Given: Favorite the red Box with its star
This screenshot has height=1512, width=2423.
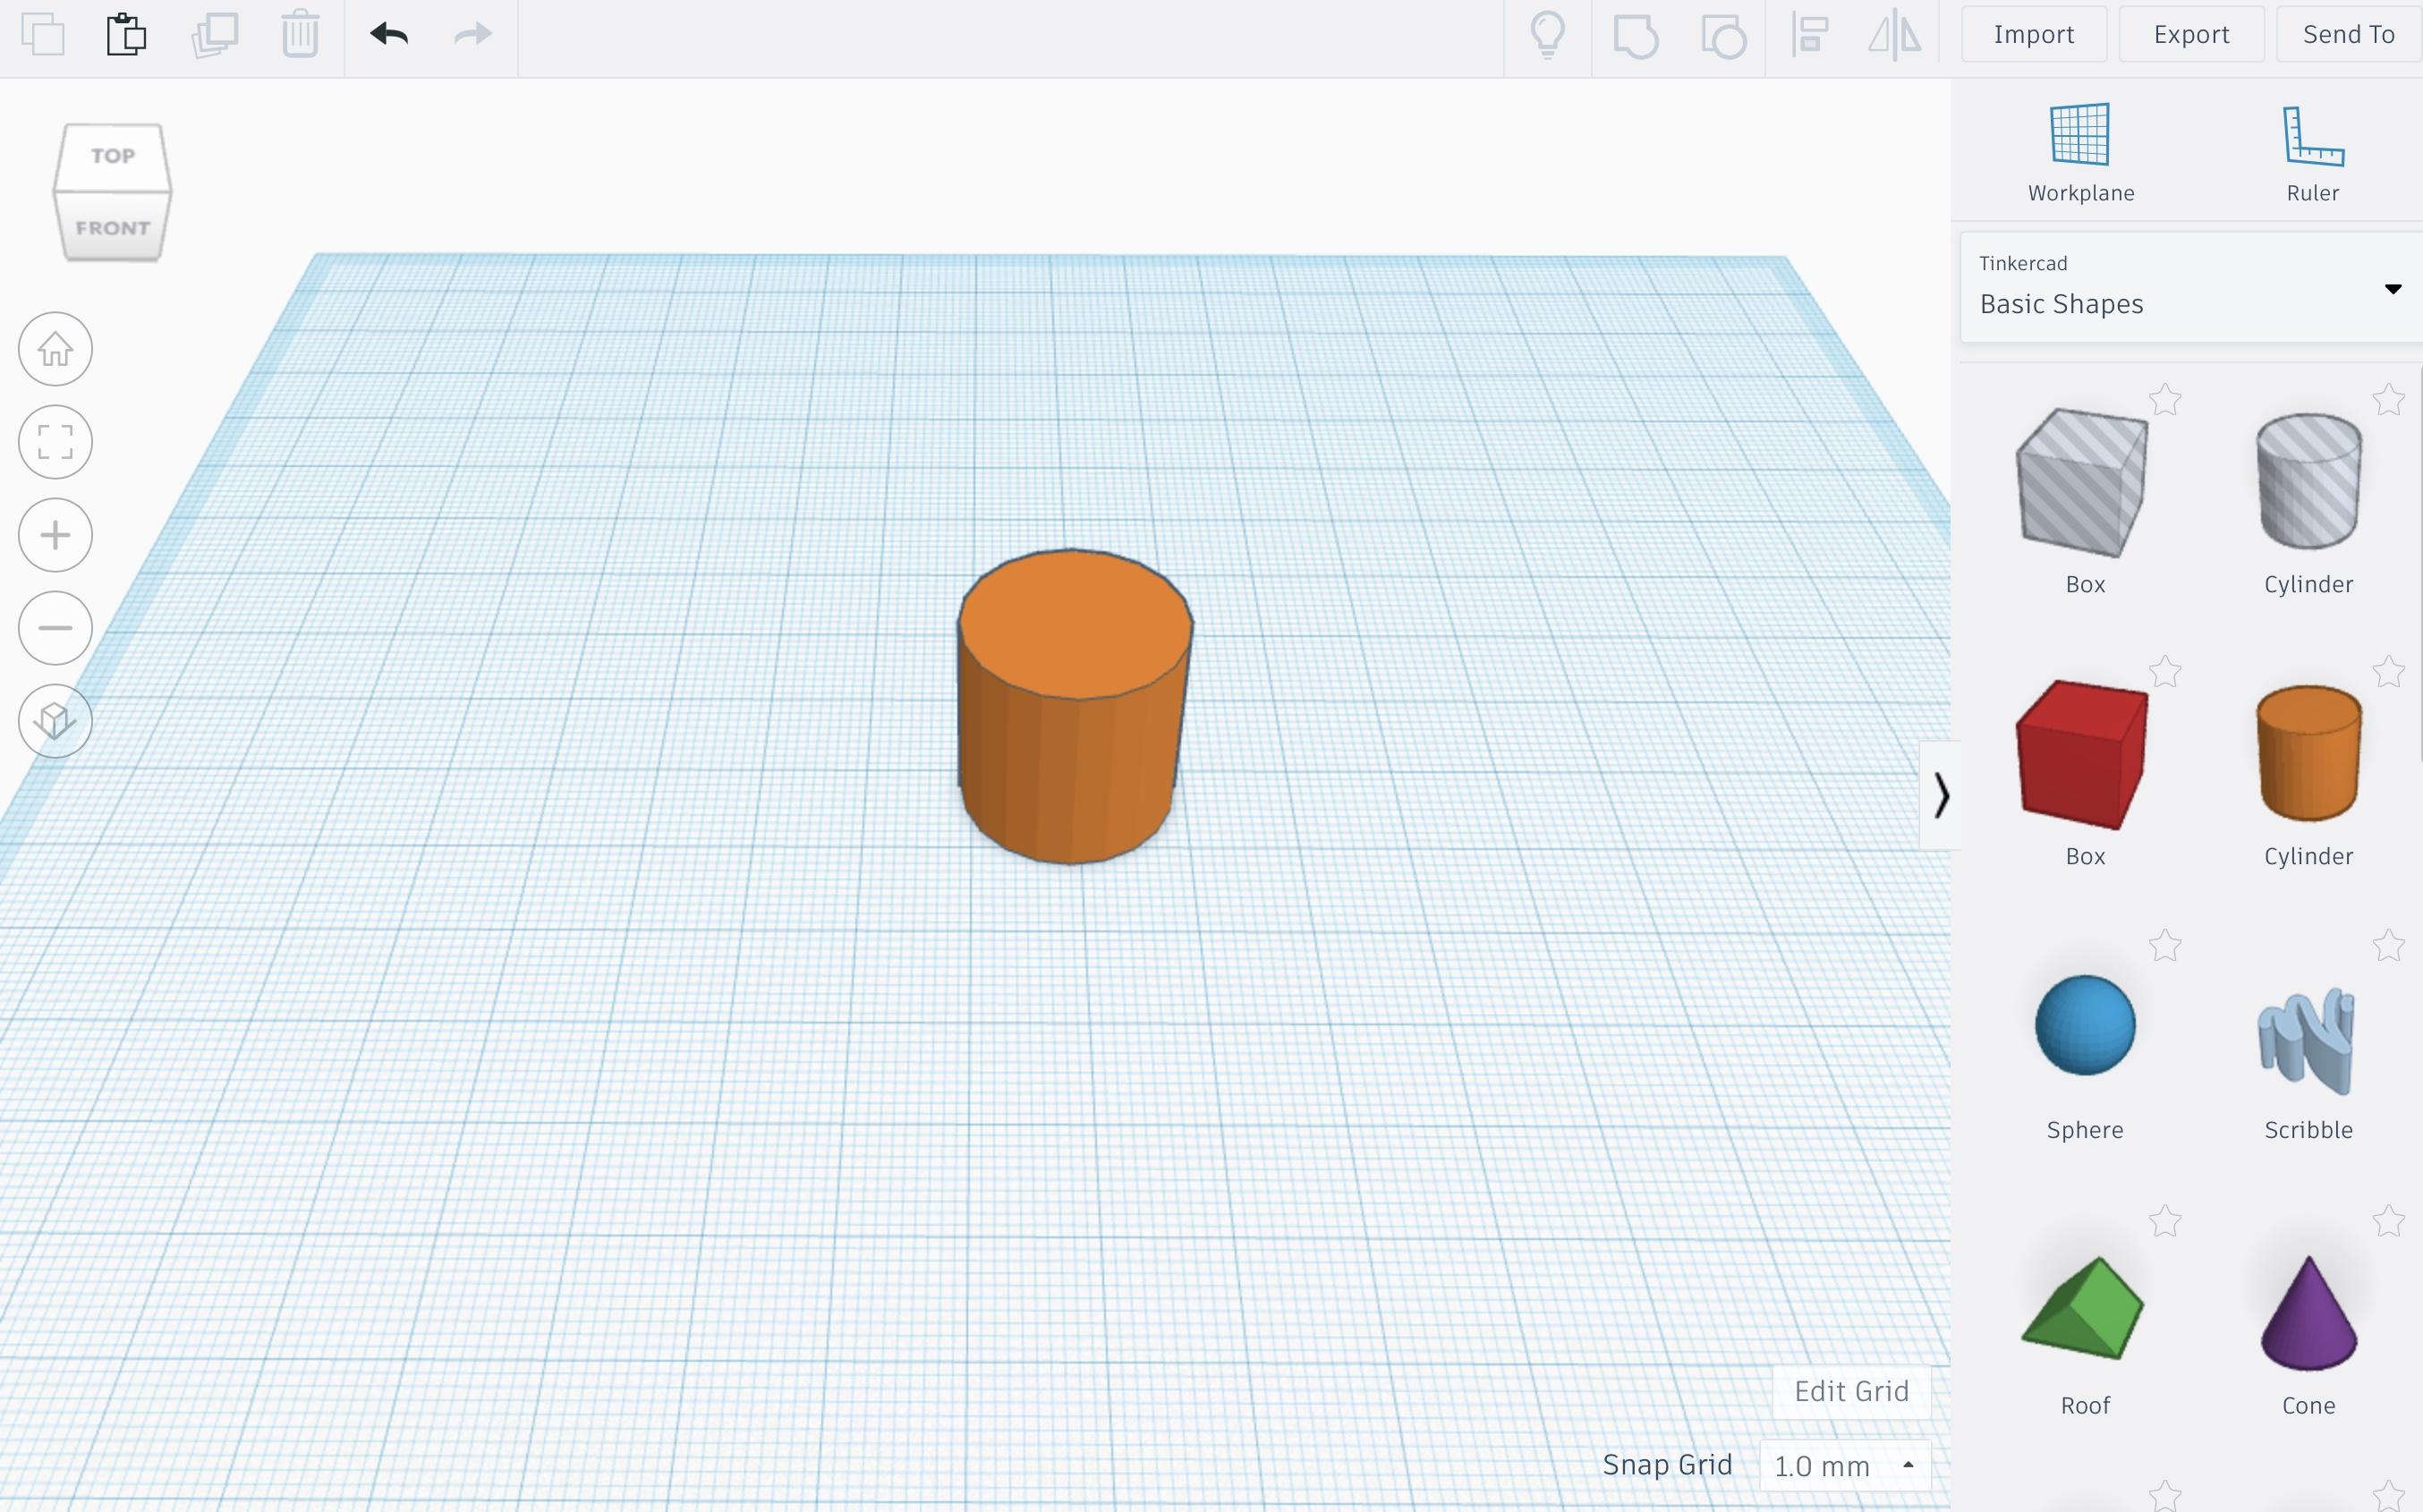Looking at the screenshot, I should pyautogui.click(x=2165, y=672).
